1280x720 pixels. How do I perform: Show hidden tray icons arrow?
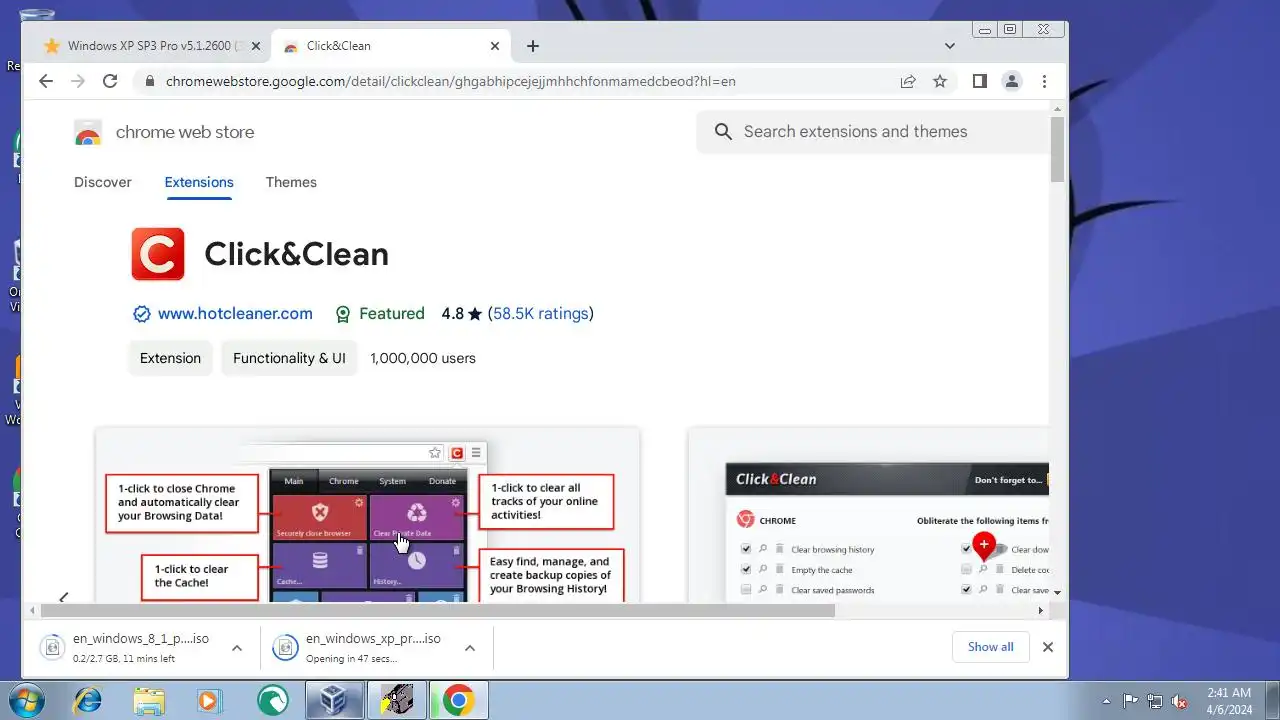[1106, 701]
